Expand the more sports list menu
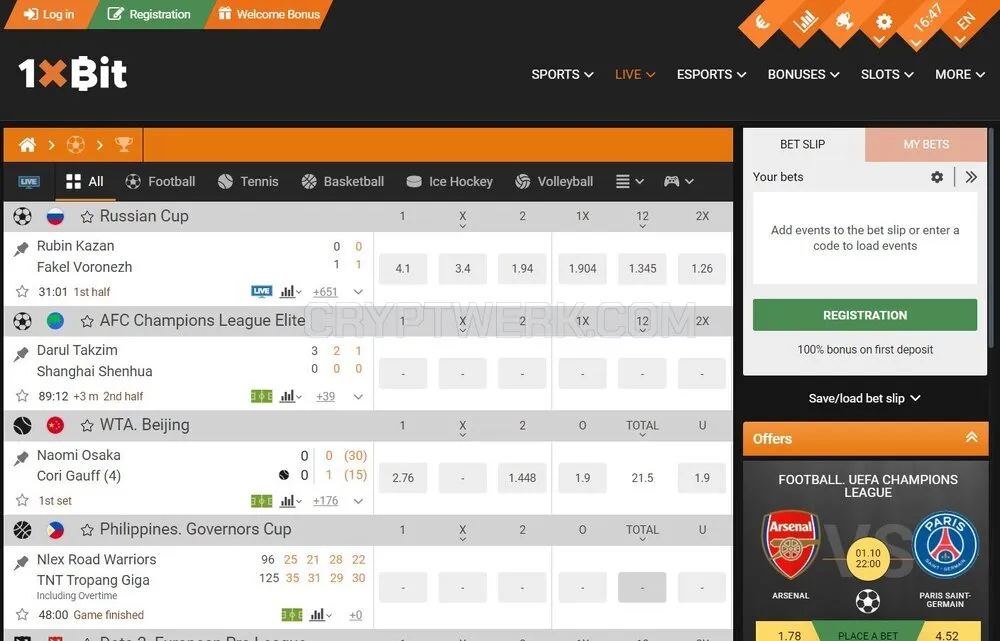Screen dimensions: 1000x641 (x=629, y=182)
